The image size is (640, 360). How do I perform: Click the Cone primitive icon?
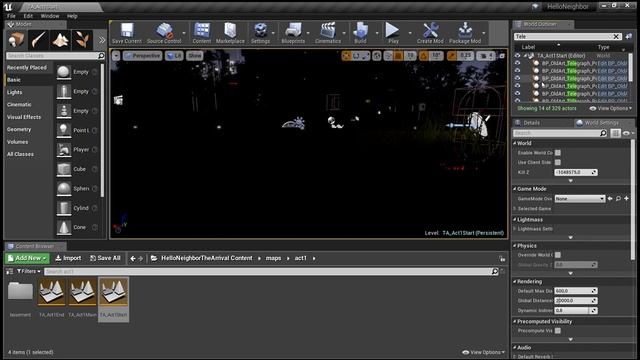64,227
